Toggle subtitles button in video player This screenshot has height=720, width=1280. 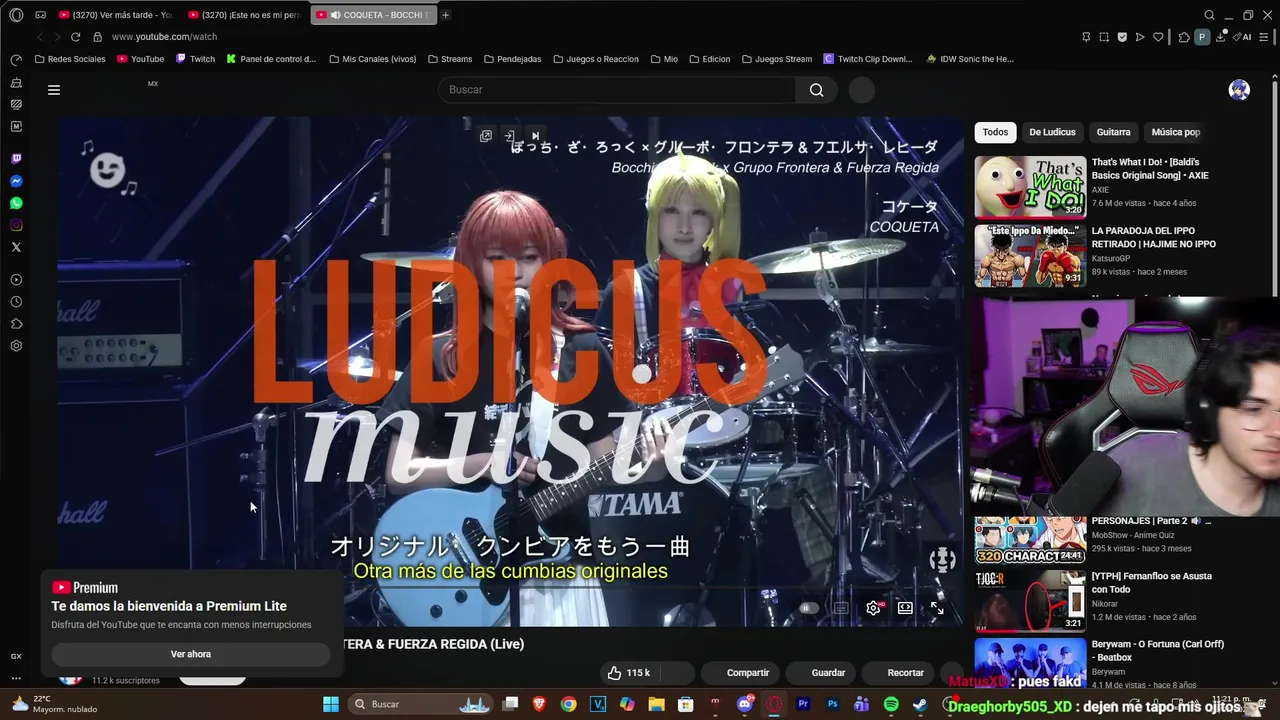tap(841, 608)
